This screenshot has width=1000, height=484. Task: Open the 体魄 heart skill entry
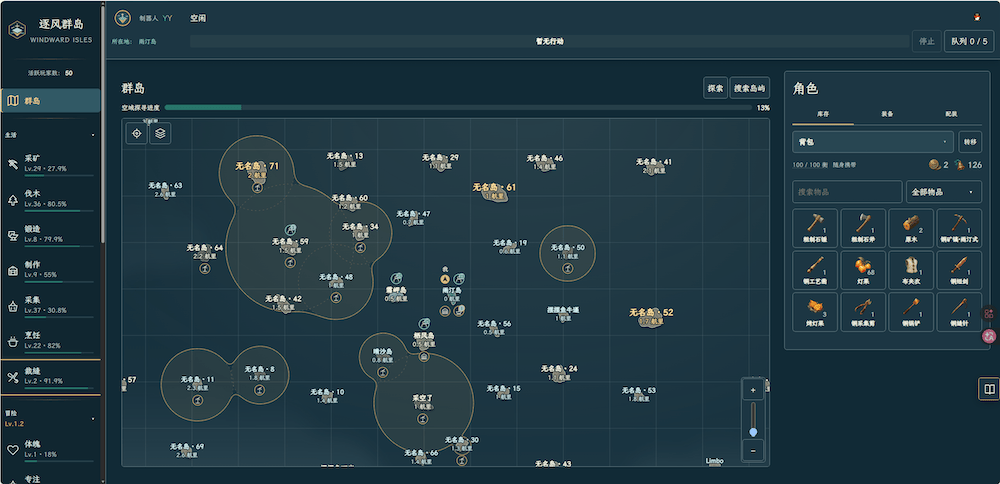pyautogui.click(x=50, y=450)
